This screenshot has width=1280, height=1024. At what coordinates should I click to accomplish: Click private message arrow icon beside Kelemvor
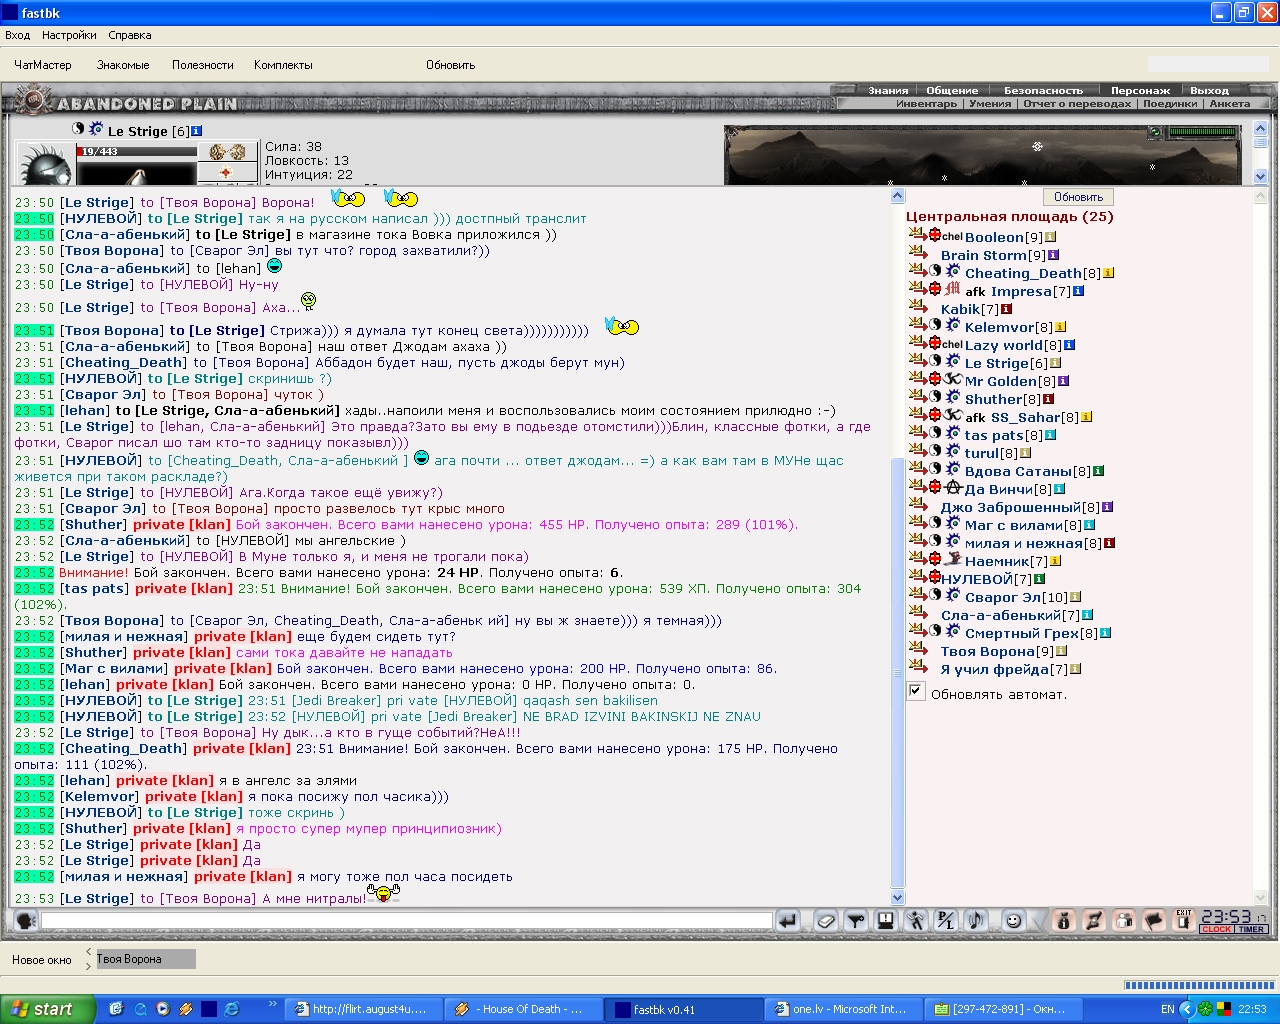click(x=917, y=325)
